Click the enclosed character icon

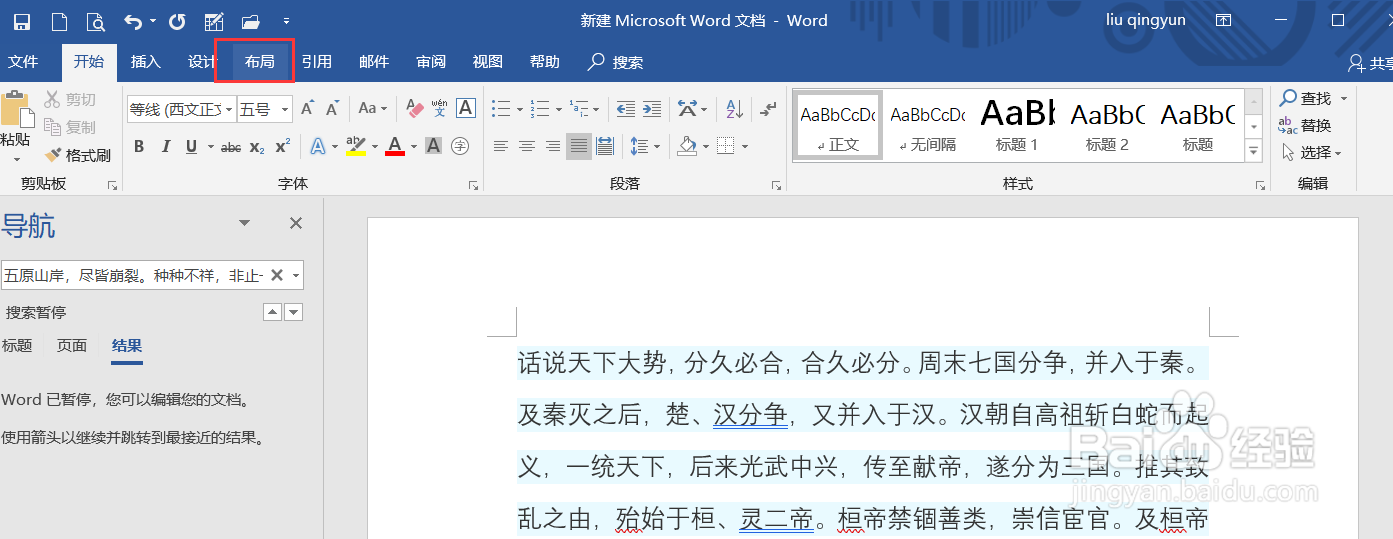(x=460, y=146)
